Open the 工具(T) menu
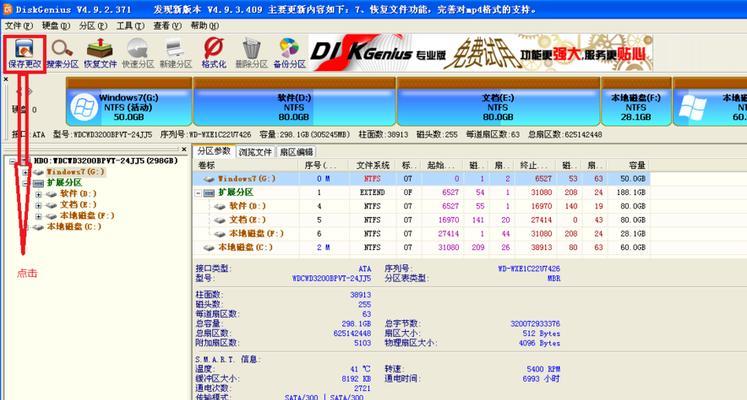The height and width of the screenshot is (400, 747). 130,25
